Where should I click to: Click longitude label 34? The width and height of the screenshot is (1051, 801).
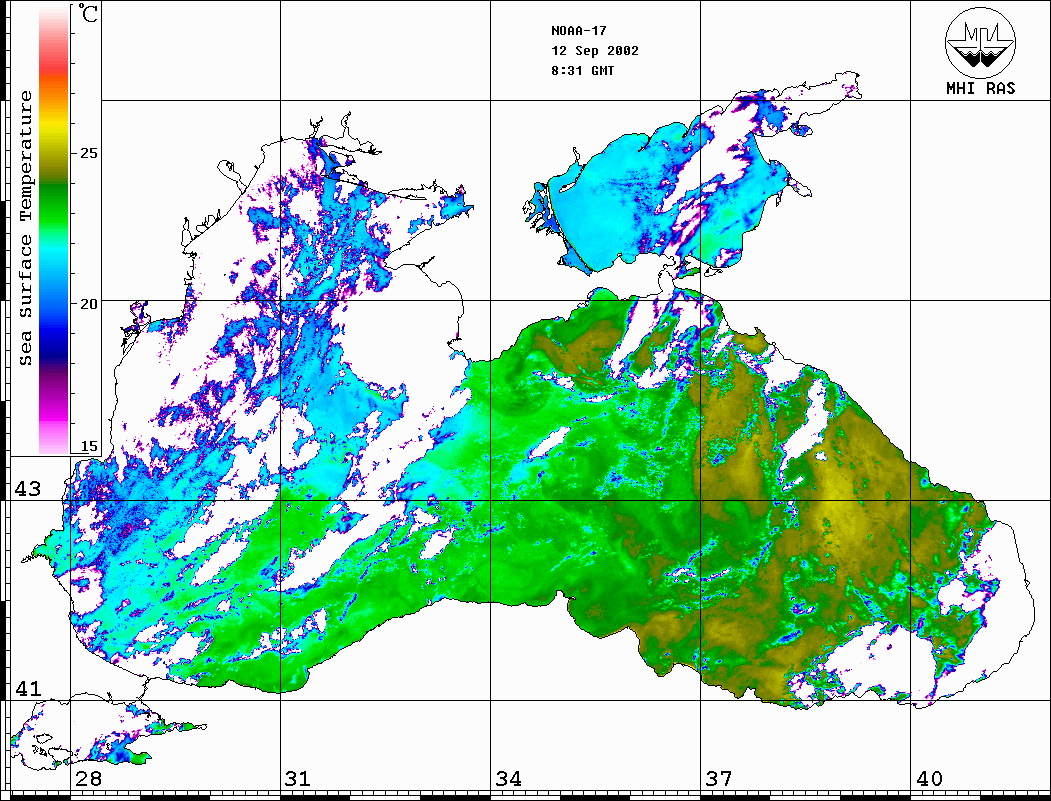[x=509, y=779]
